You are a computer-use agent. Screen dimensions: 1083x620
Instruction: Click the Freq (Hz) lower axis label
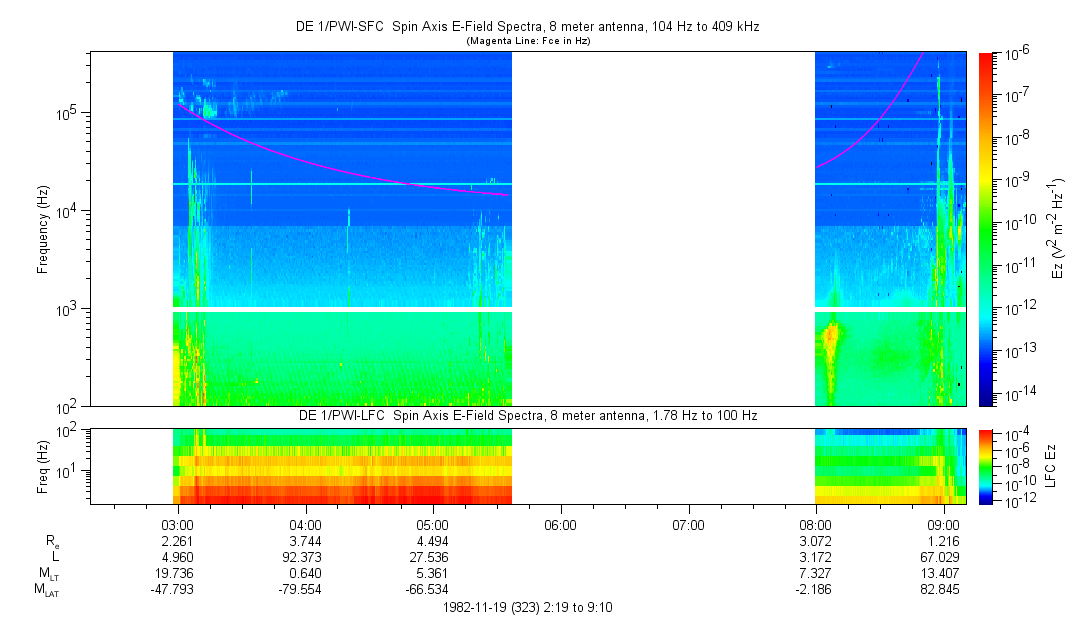click(43, 467)
